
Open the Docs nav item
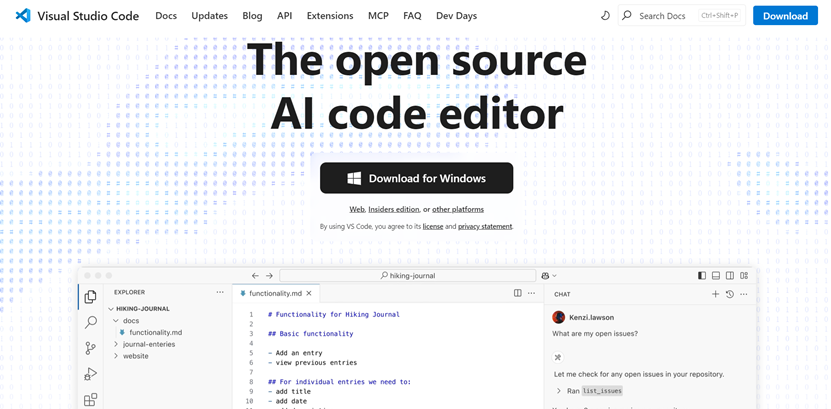click(x=166, y=16)
